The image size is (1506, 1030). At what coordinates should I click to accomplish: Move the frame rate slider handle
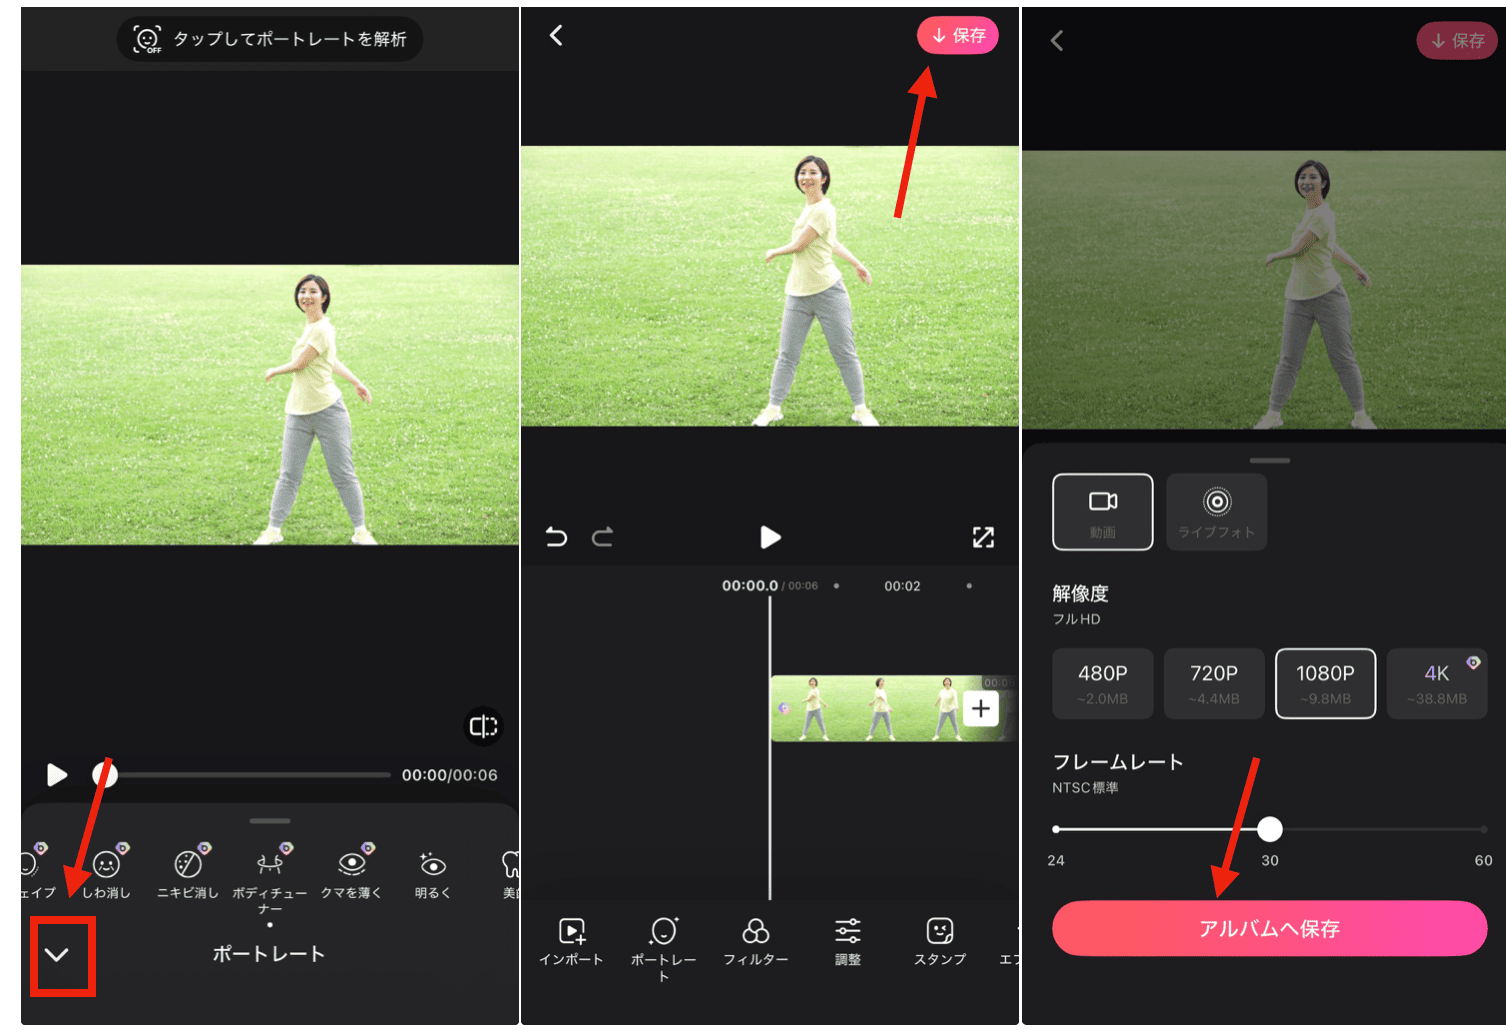(1270, 829)
